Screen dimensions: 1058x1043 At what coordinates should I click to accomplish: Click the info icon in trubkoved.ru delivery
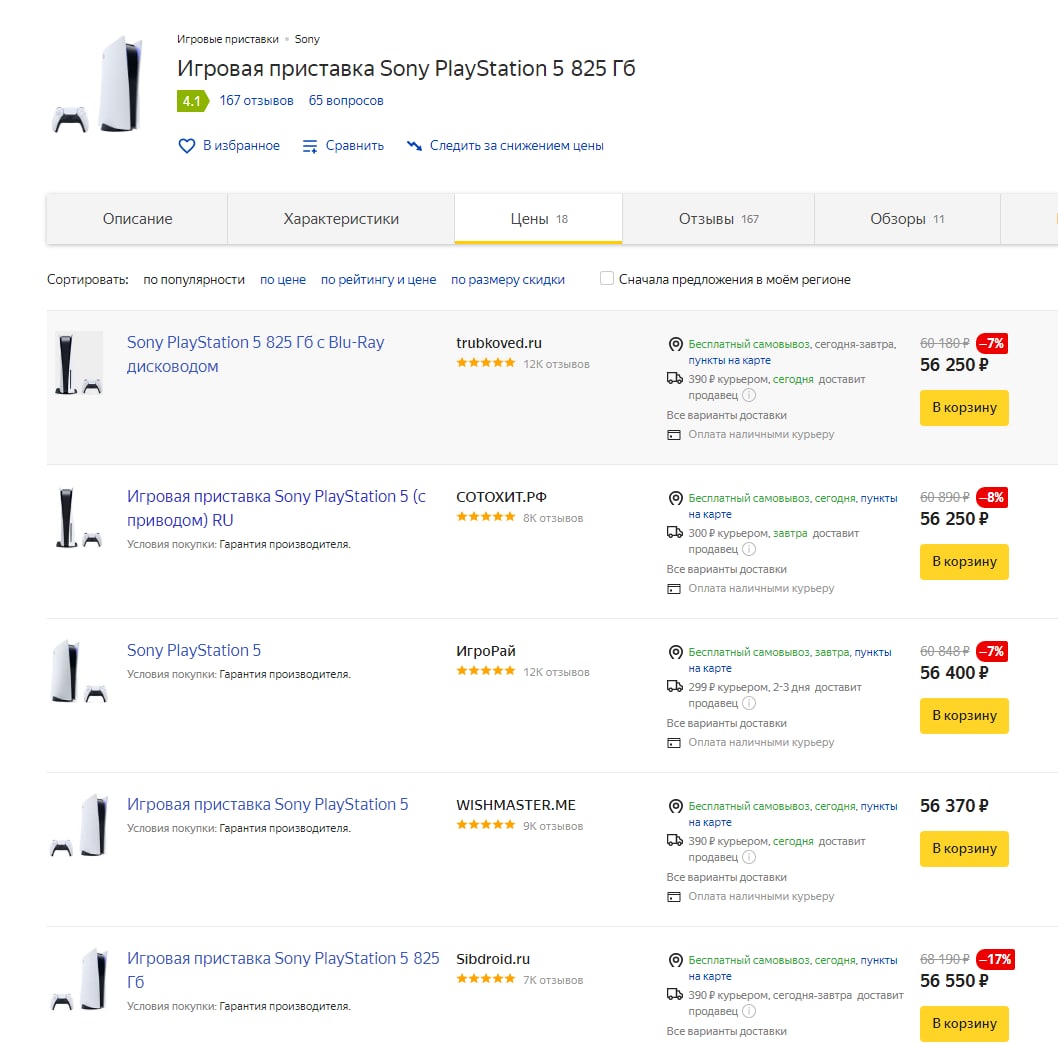749,395
